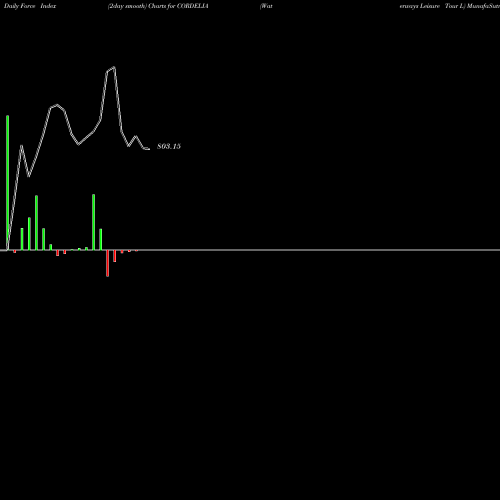Screen dimensions: 500x500
Task: Click '(2day smooth) Charts for CORDELIA' heading
Action: [158, 6]
